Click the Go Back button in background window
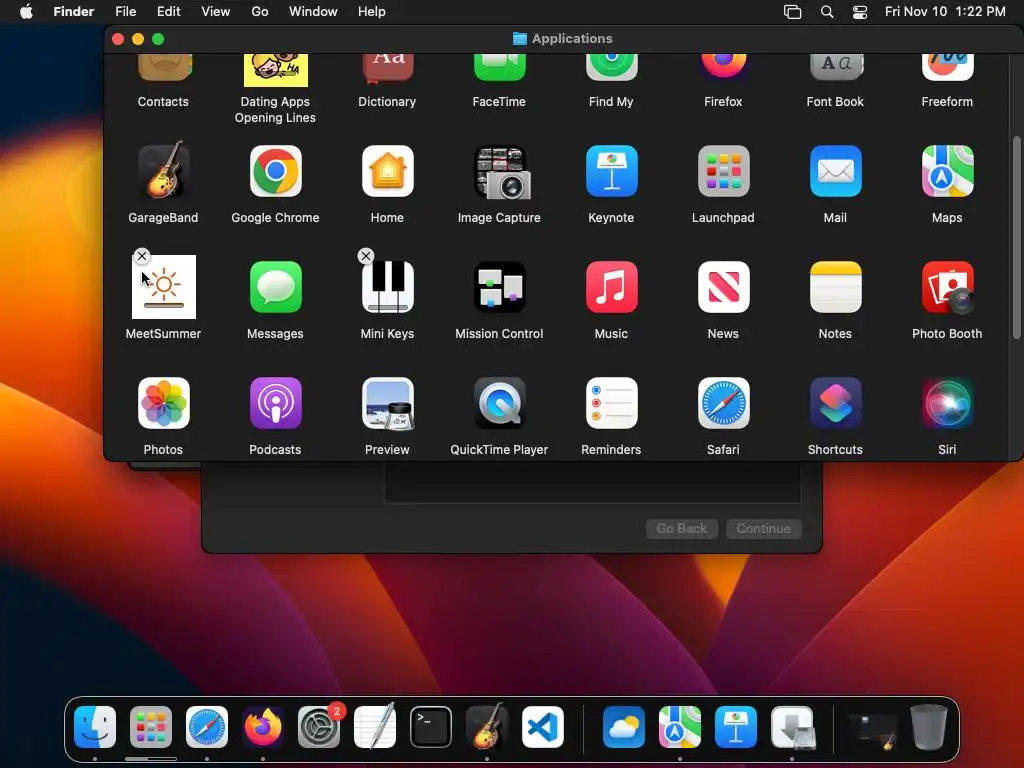The image size is (1024, 768). [x=682, y=528]
